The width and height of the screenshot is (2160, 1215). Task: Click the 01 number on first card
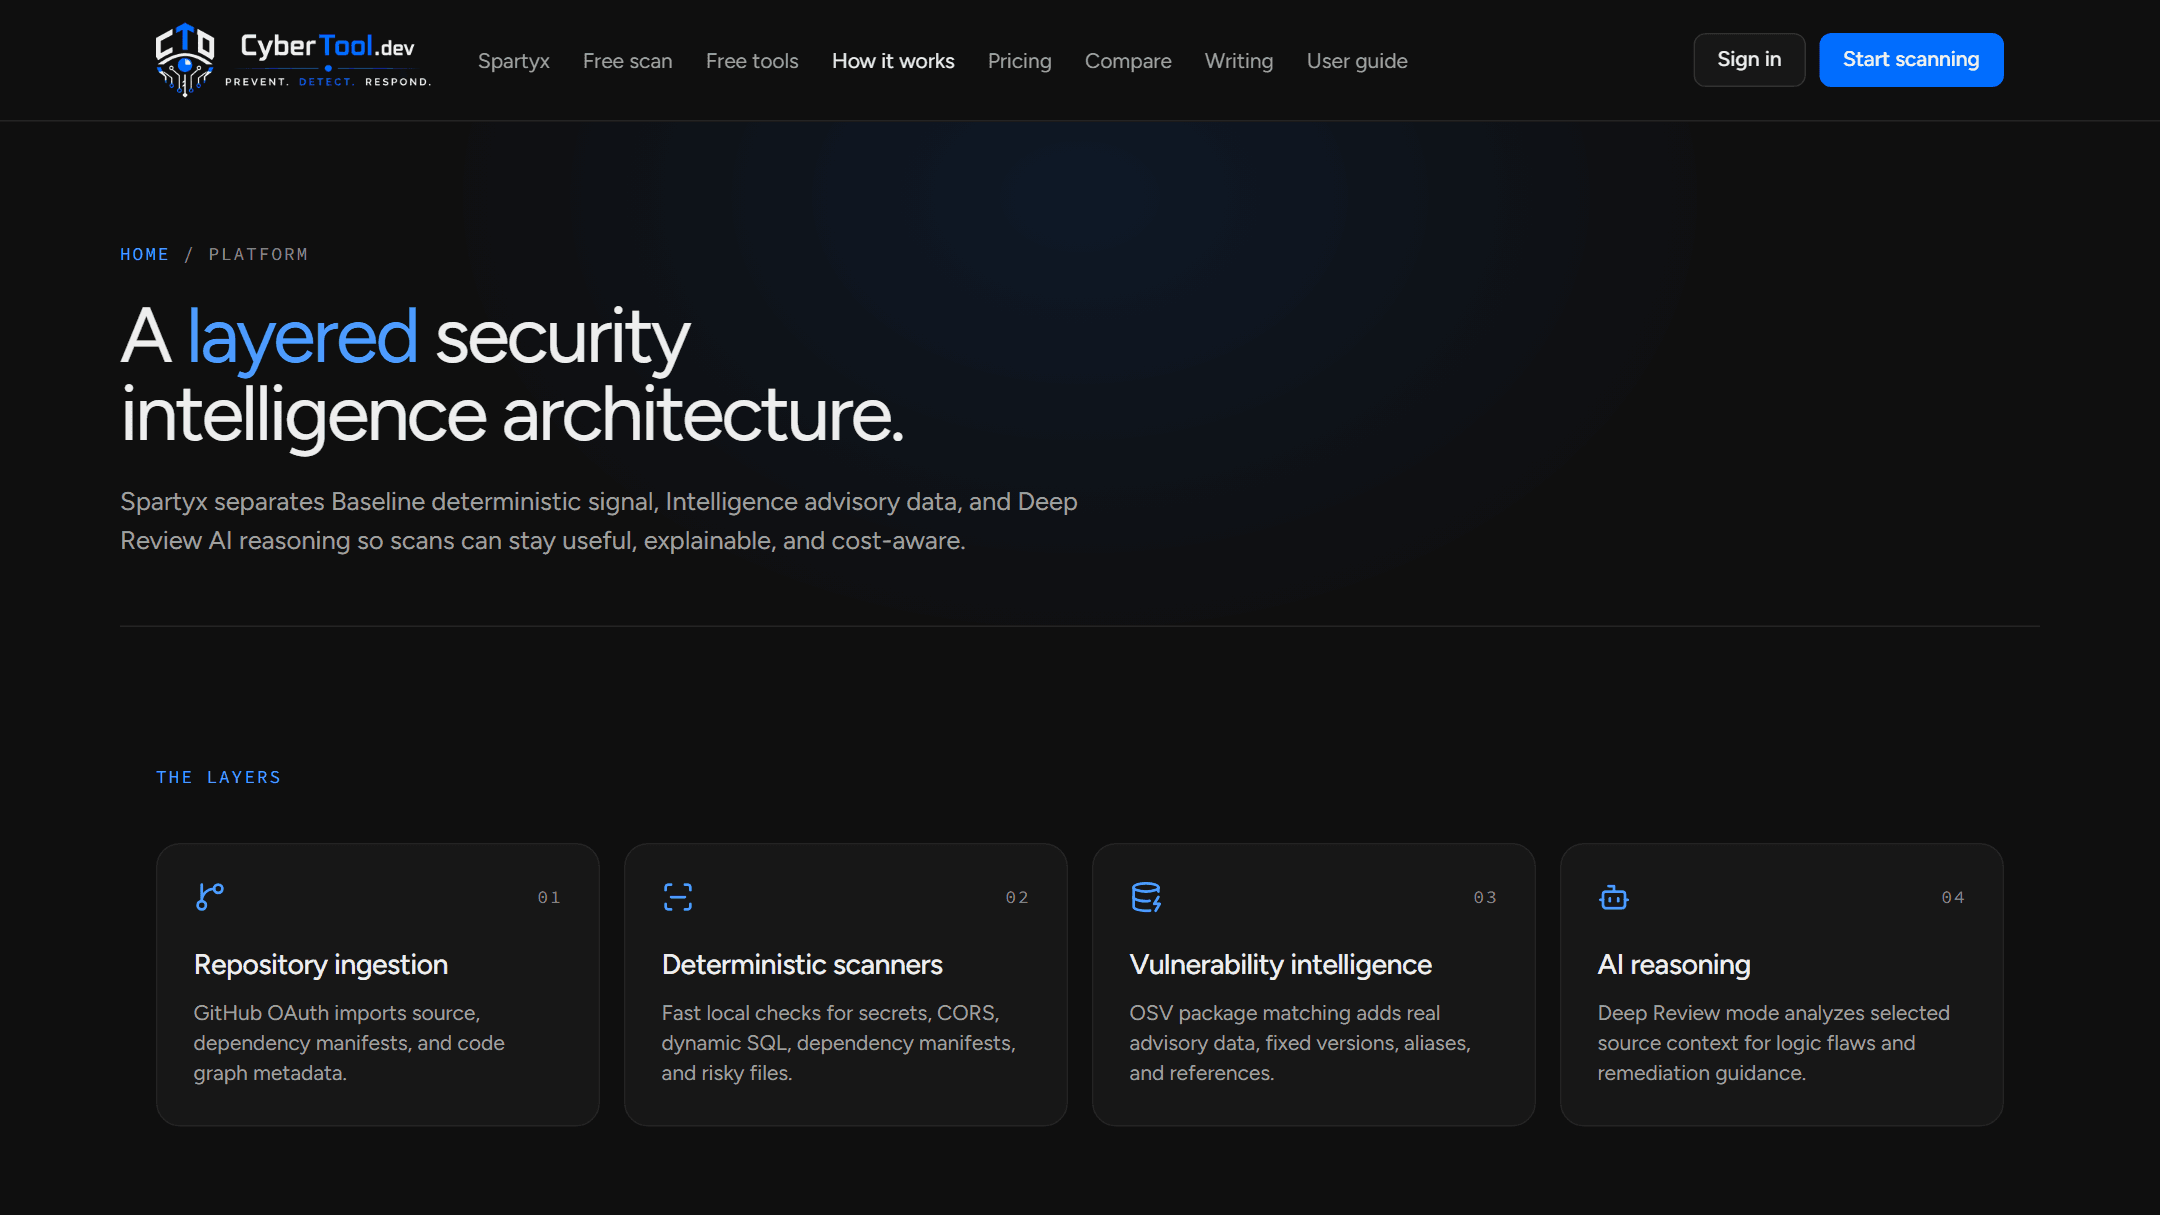(549, 898)
